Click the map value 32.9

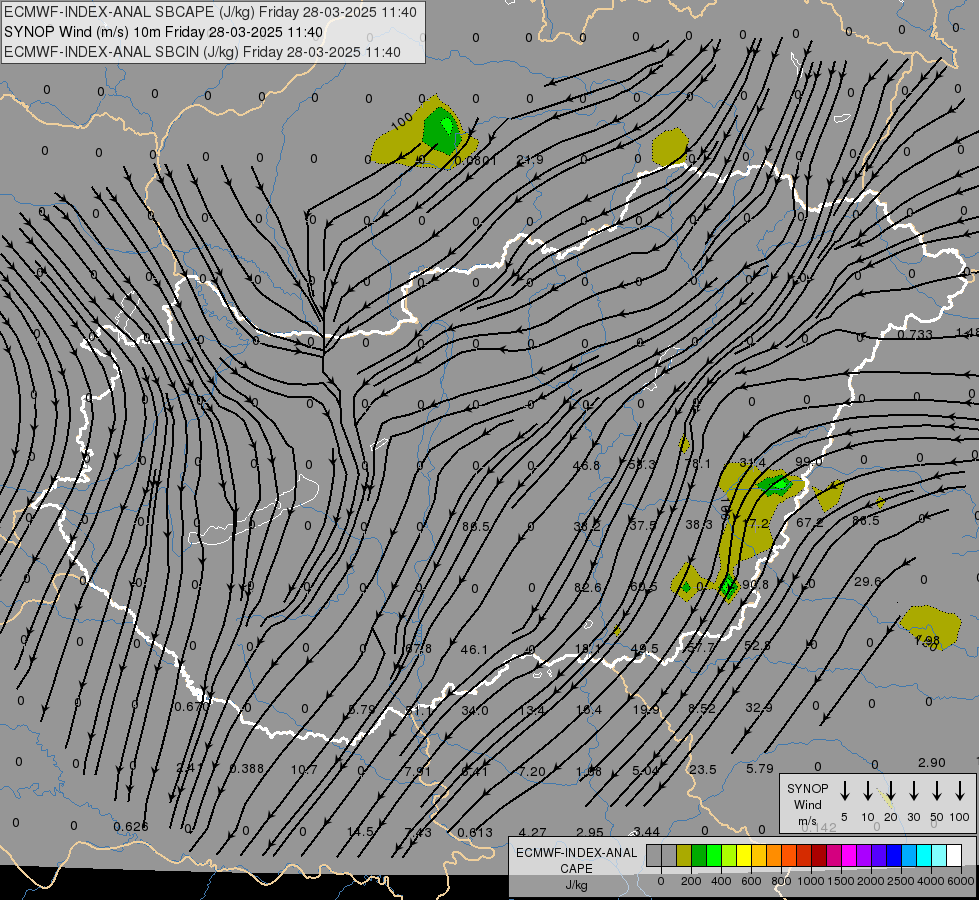tap(759, 708)
